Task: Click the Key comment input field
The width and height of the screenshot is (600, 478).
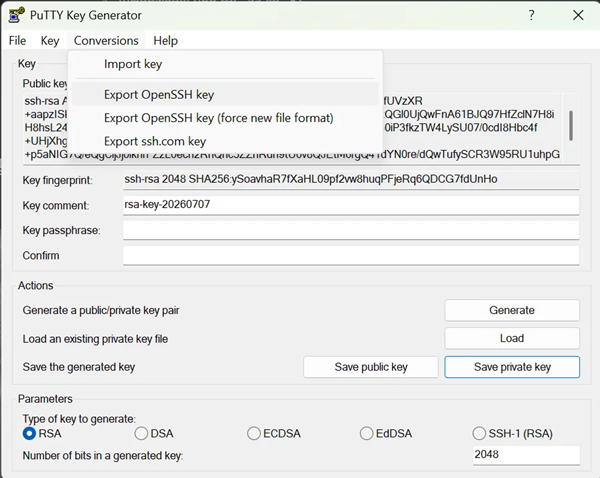Action: (351, 205)
